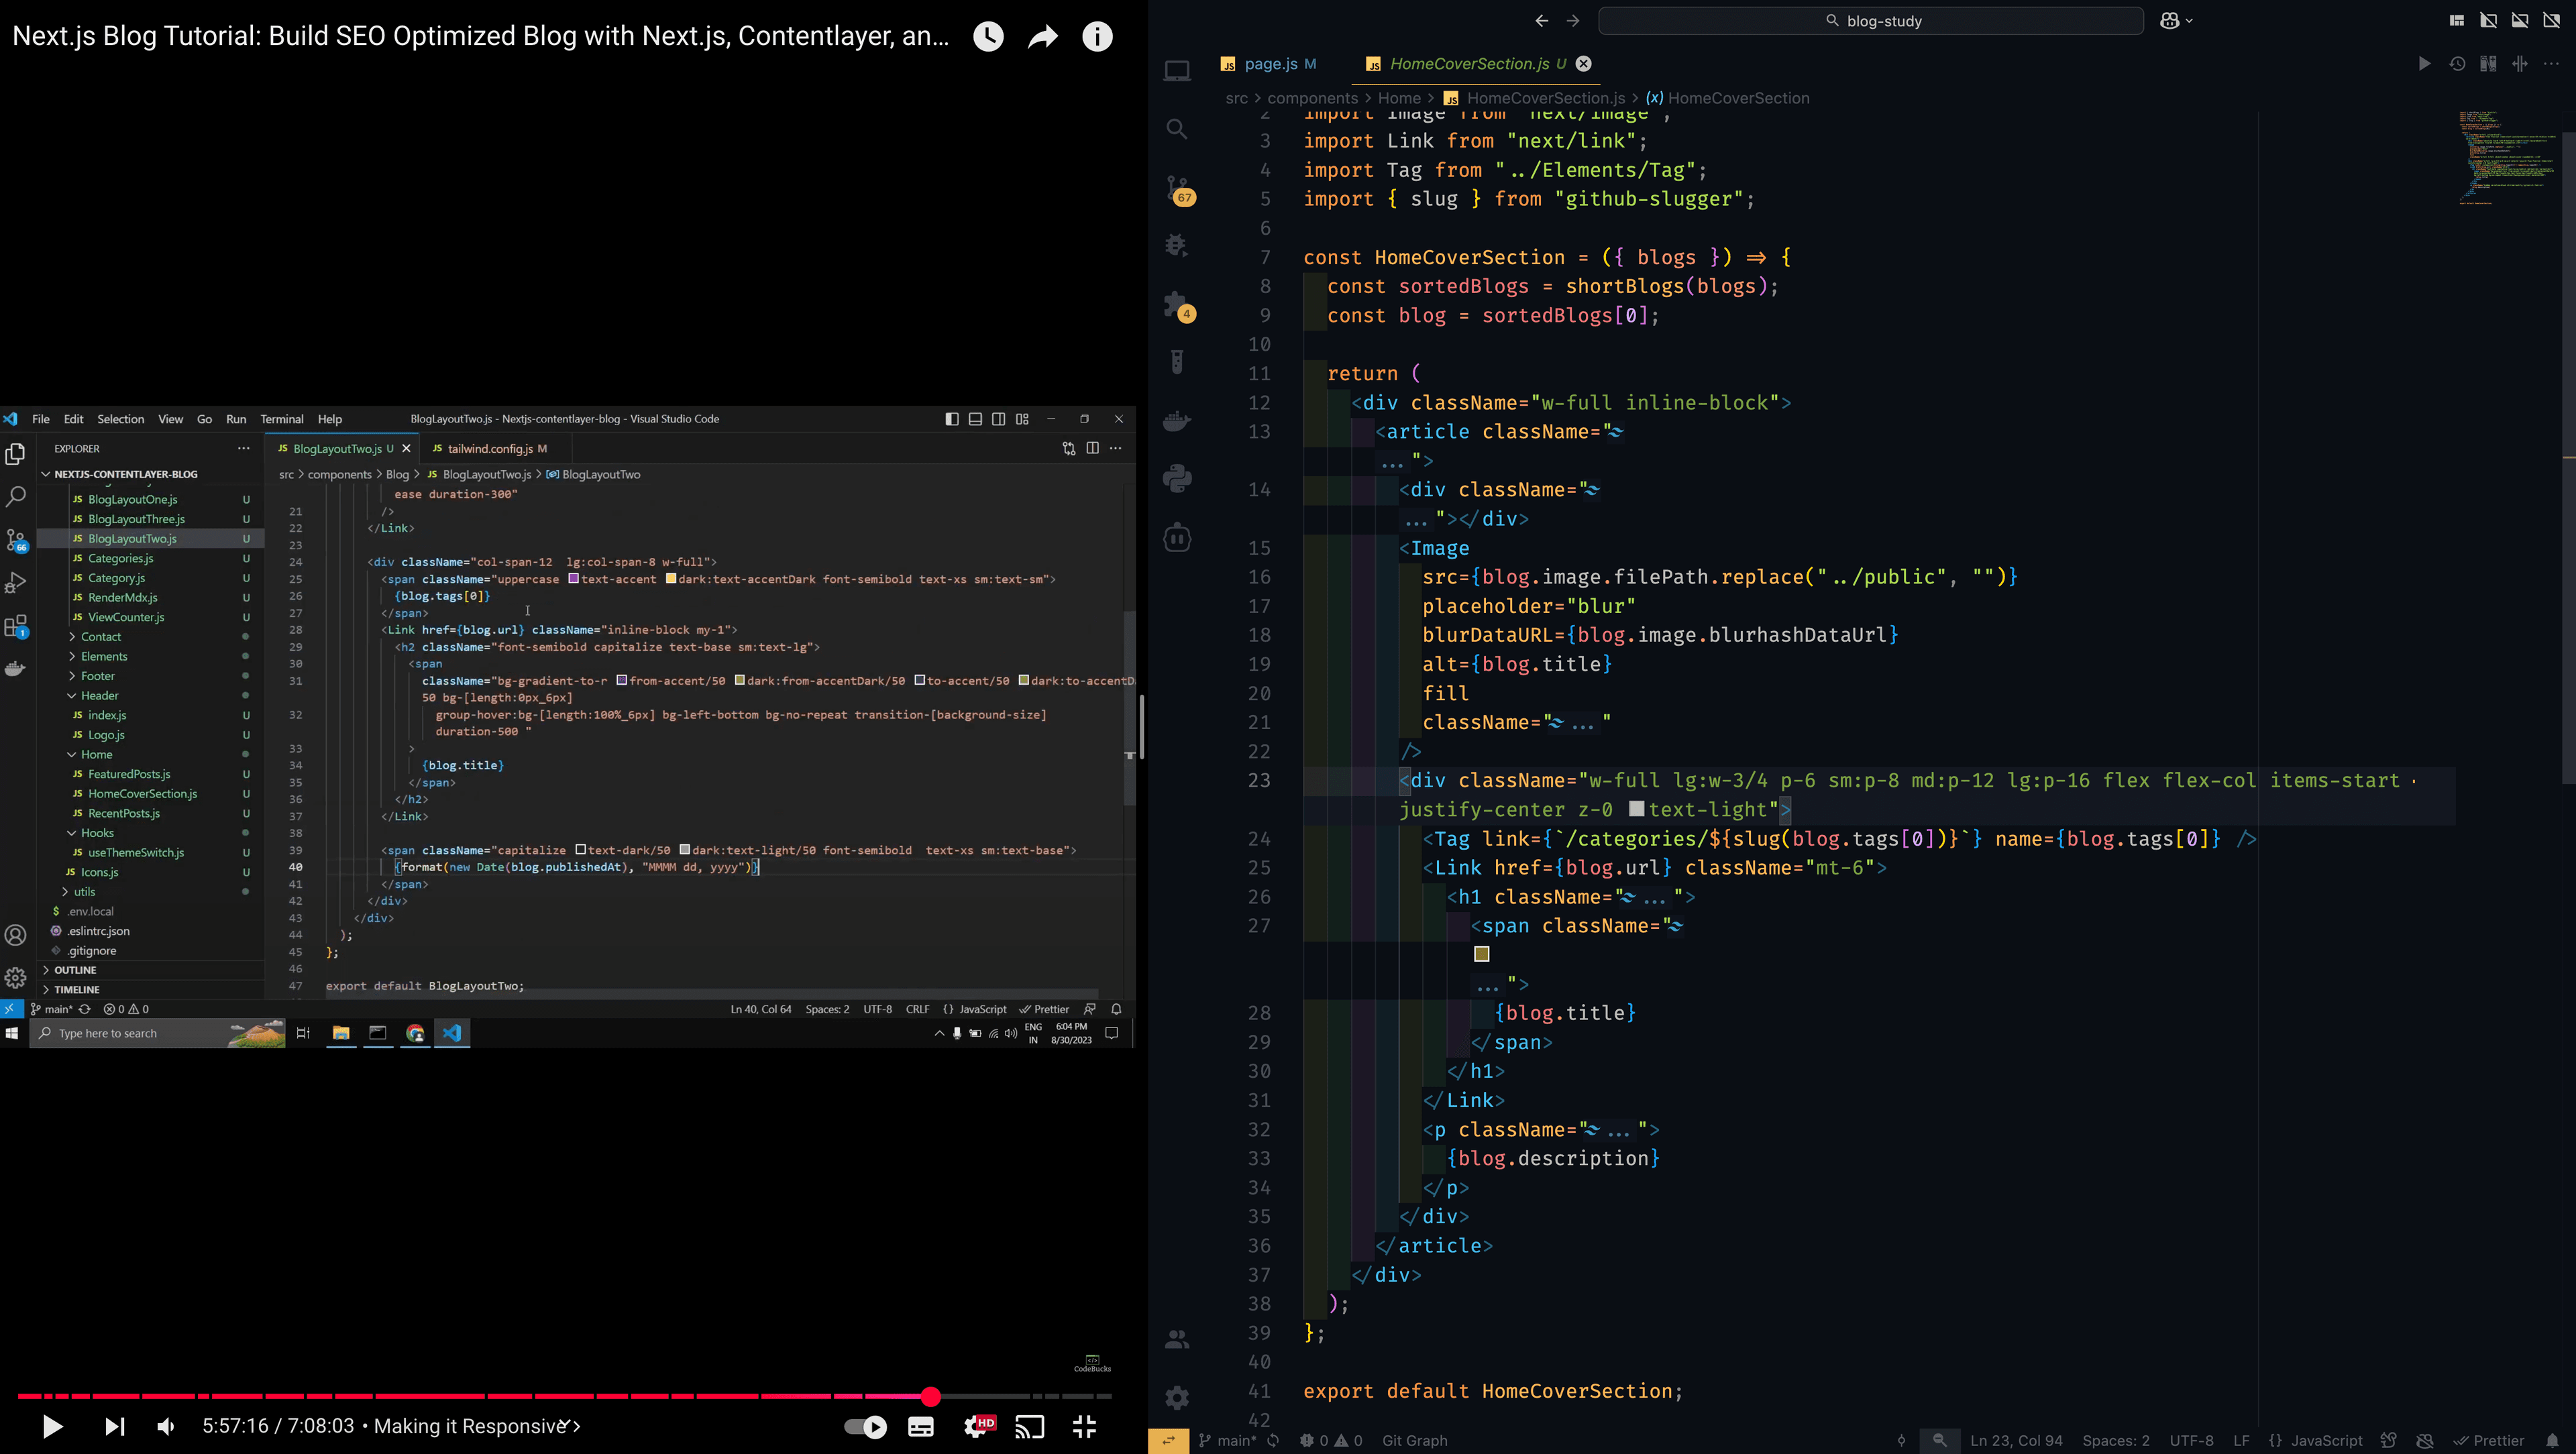
Task: Click the split editor icon in toolbar
Action: pyautogui.click(x=2520, y=64)
